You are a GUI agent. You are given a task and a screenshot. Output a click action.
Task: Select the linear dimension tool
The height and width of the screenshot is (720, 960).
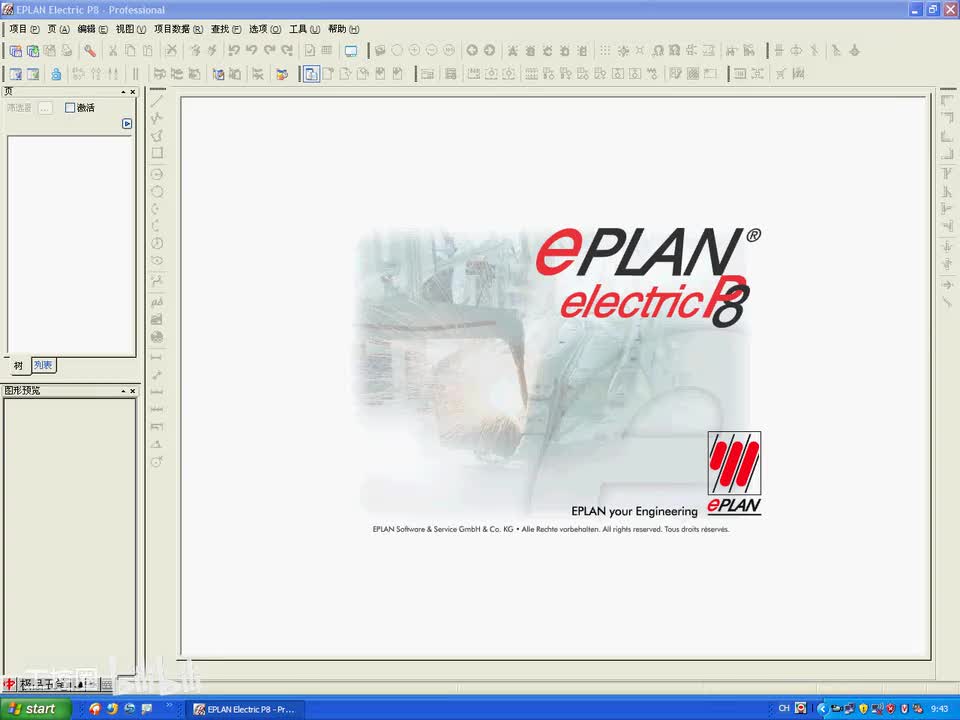[x=157, y=356]
